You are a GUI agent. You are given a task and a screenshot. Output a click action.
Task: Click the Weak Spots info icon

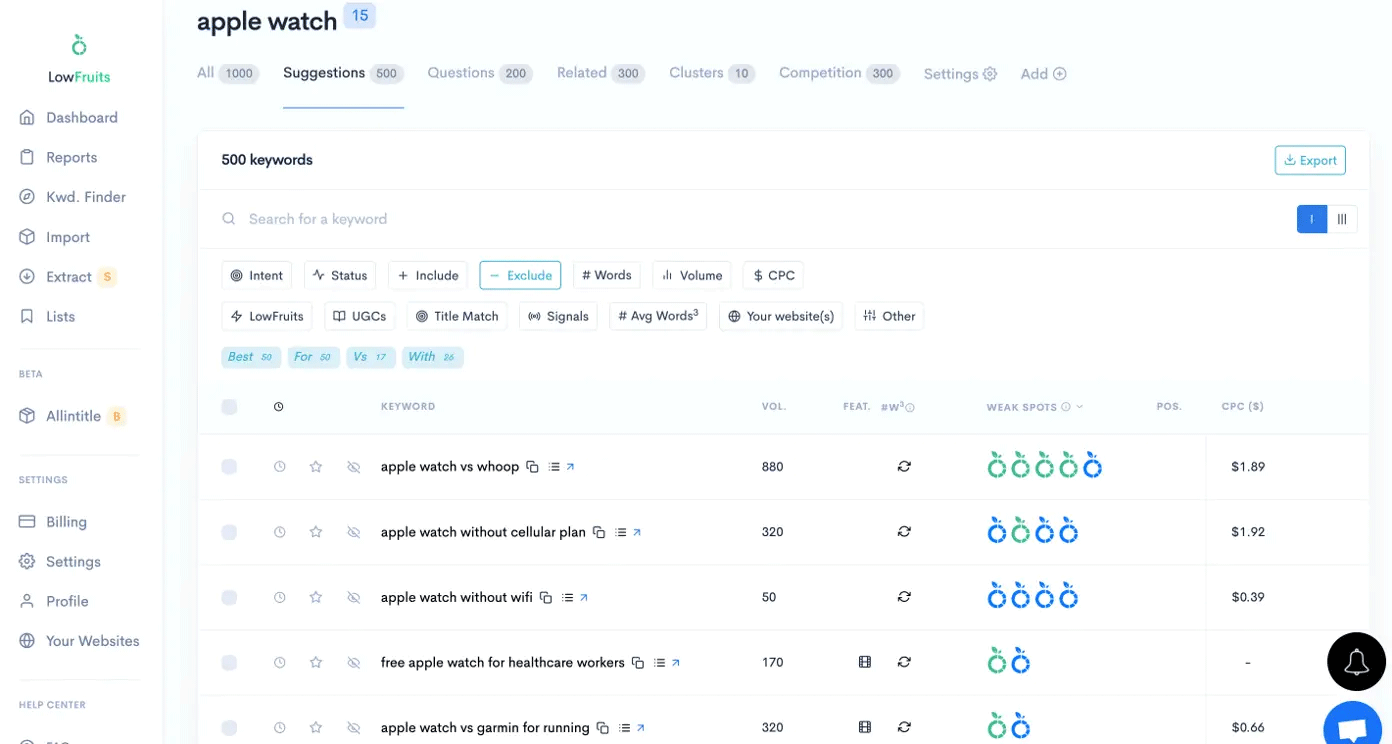pos(1066,407)
